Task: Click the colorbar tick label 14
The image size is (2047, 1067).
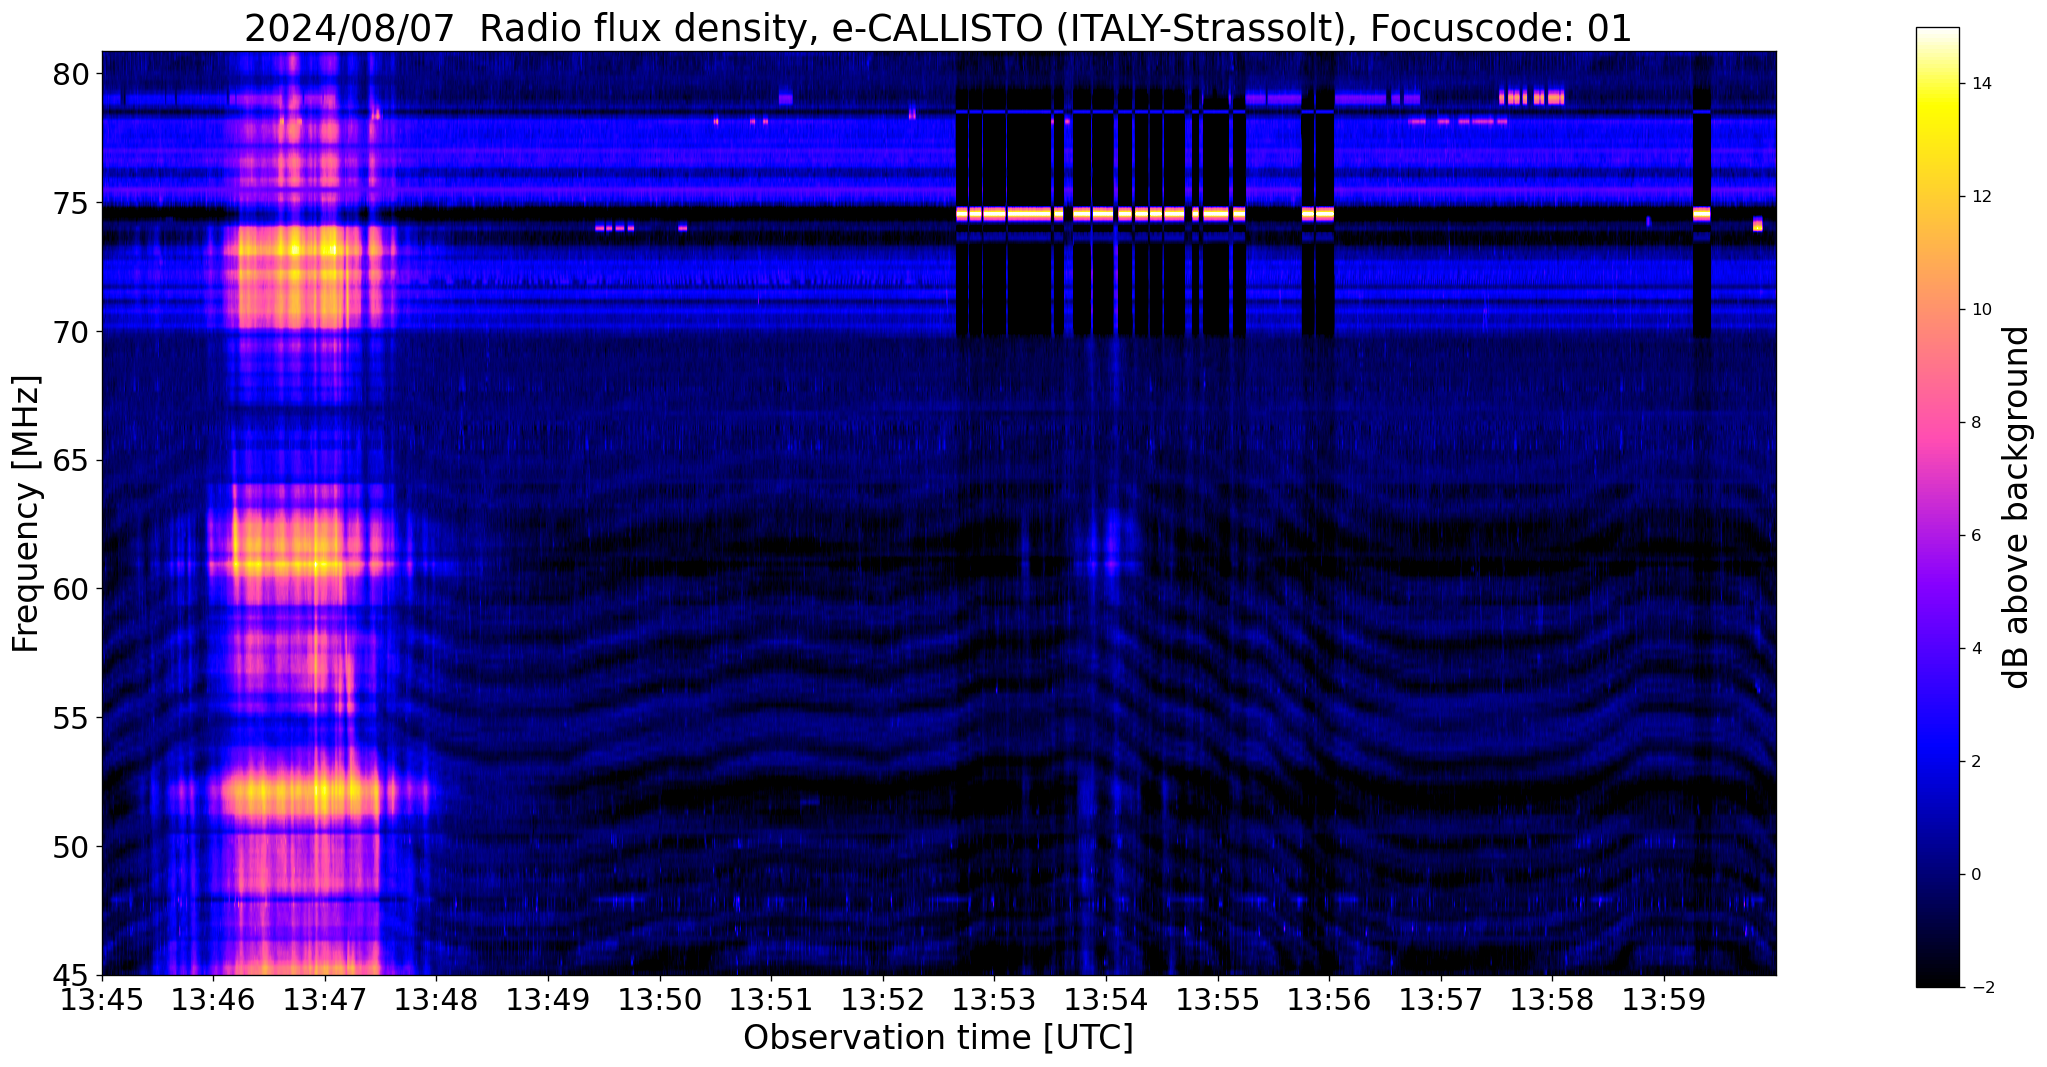Action: click(1981, 84)
